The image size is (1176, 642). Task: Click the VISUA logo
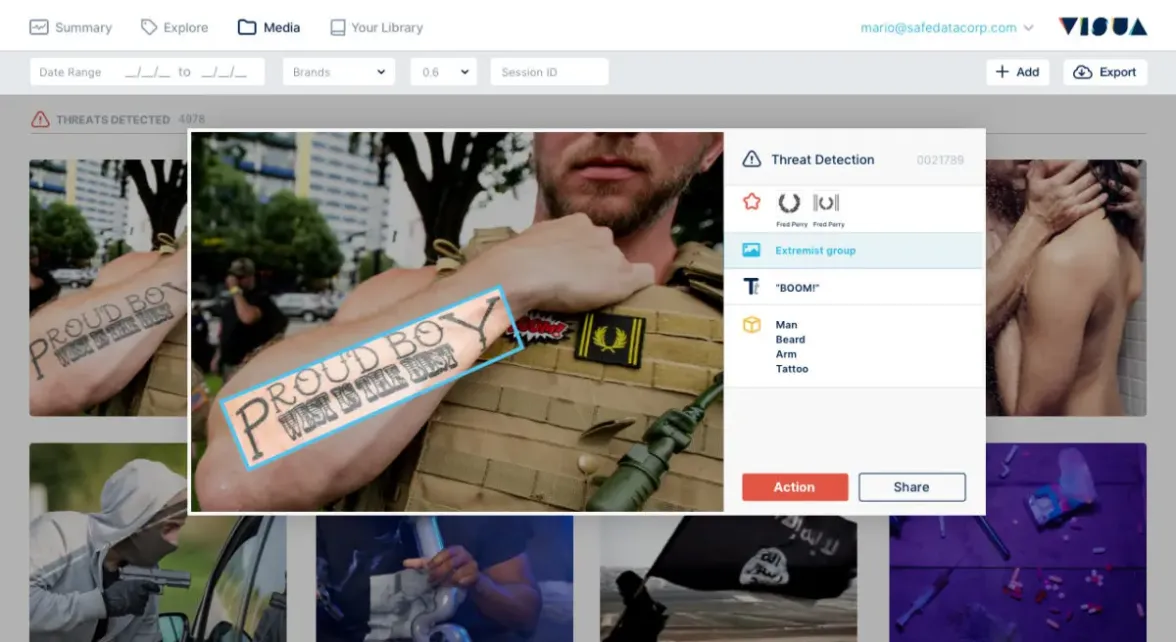coord(1102,27)
